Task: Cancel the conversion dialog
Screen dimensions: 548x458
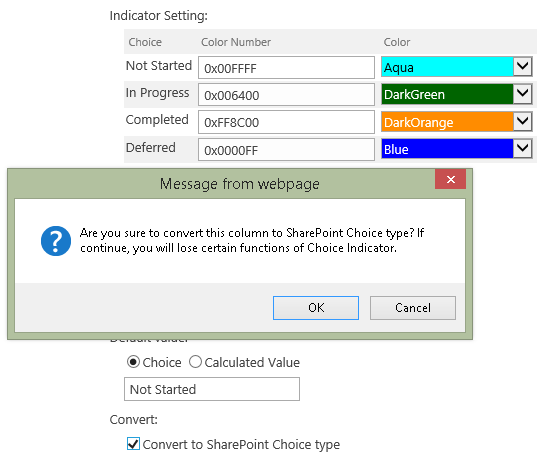Action: pos(413,308)
